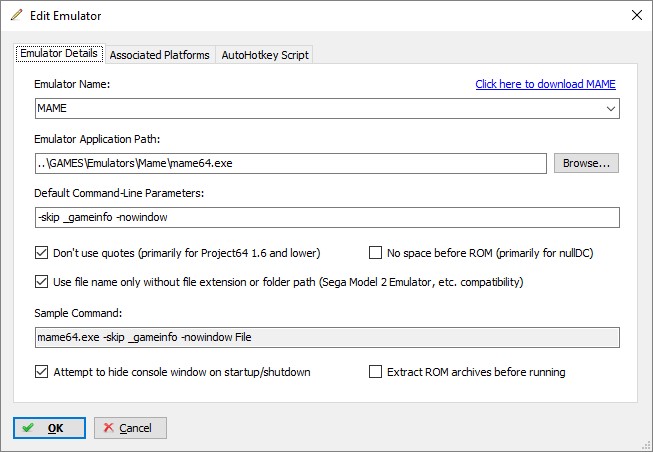The image size is (653, 452).
Task: Click inside the Emulator Application Path field
Action: coord(291,163)
